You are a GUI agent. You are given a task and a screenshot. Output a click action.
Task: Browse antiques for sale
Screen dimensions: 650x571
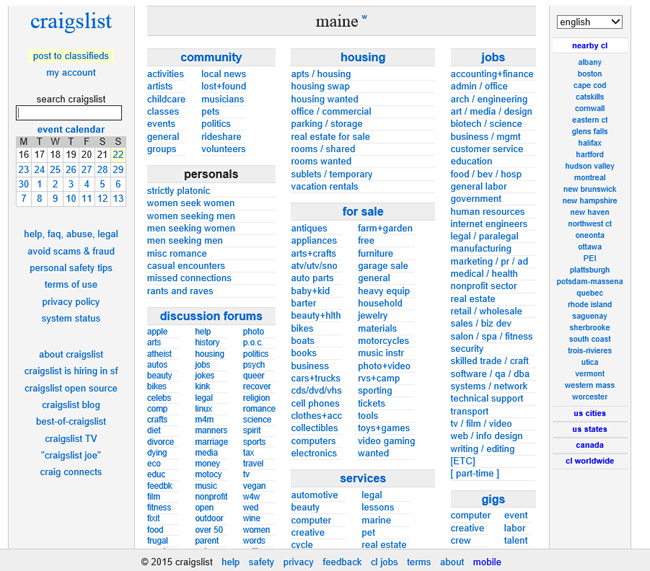(x=309, y=228)
